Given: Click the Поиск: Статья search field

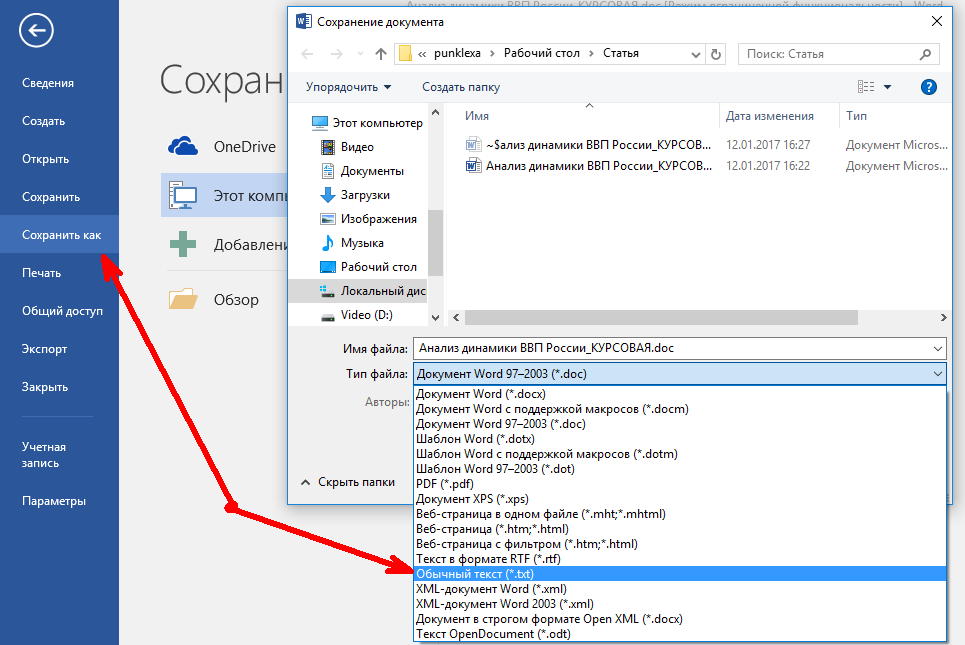Looking at the screenshot, I should click(840, 53).
